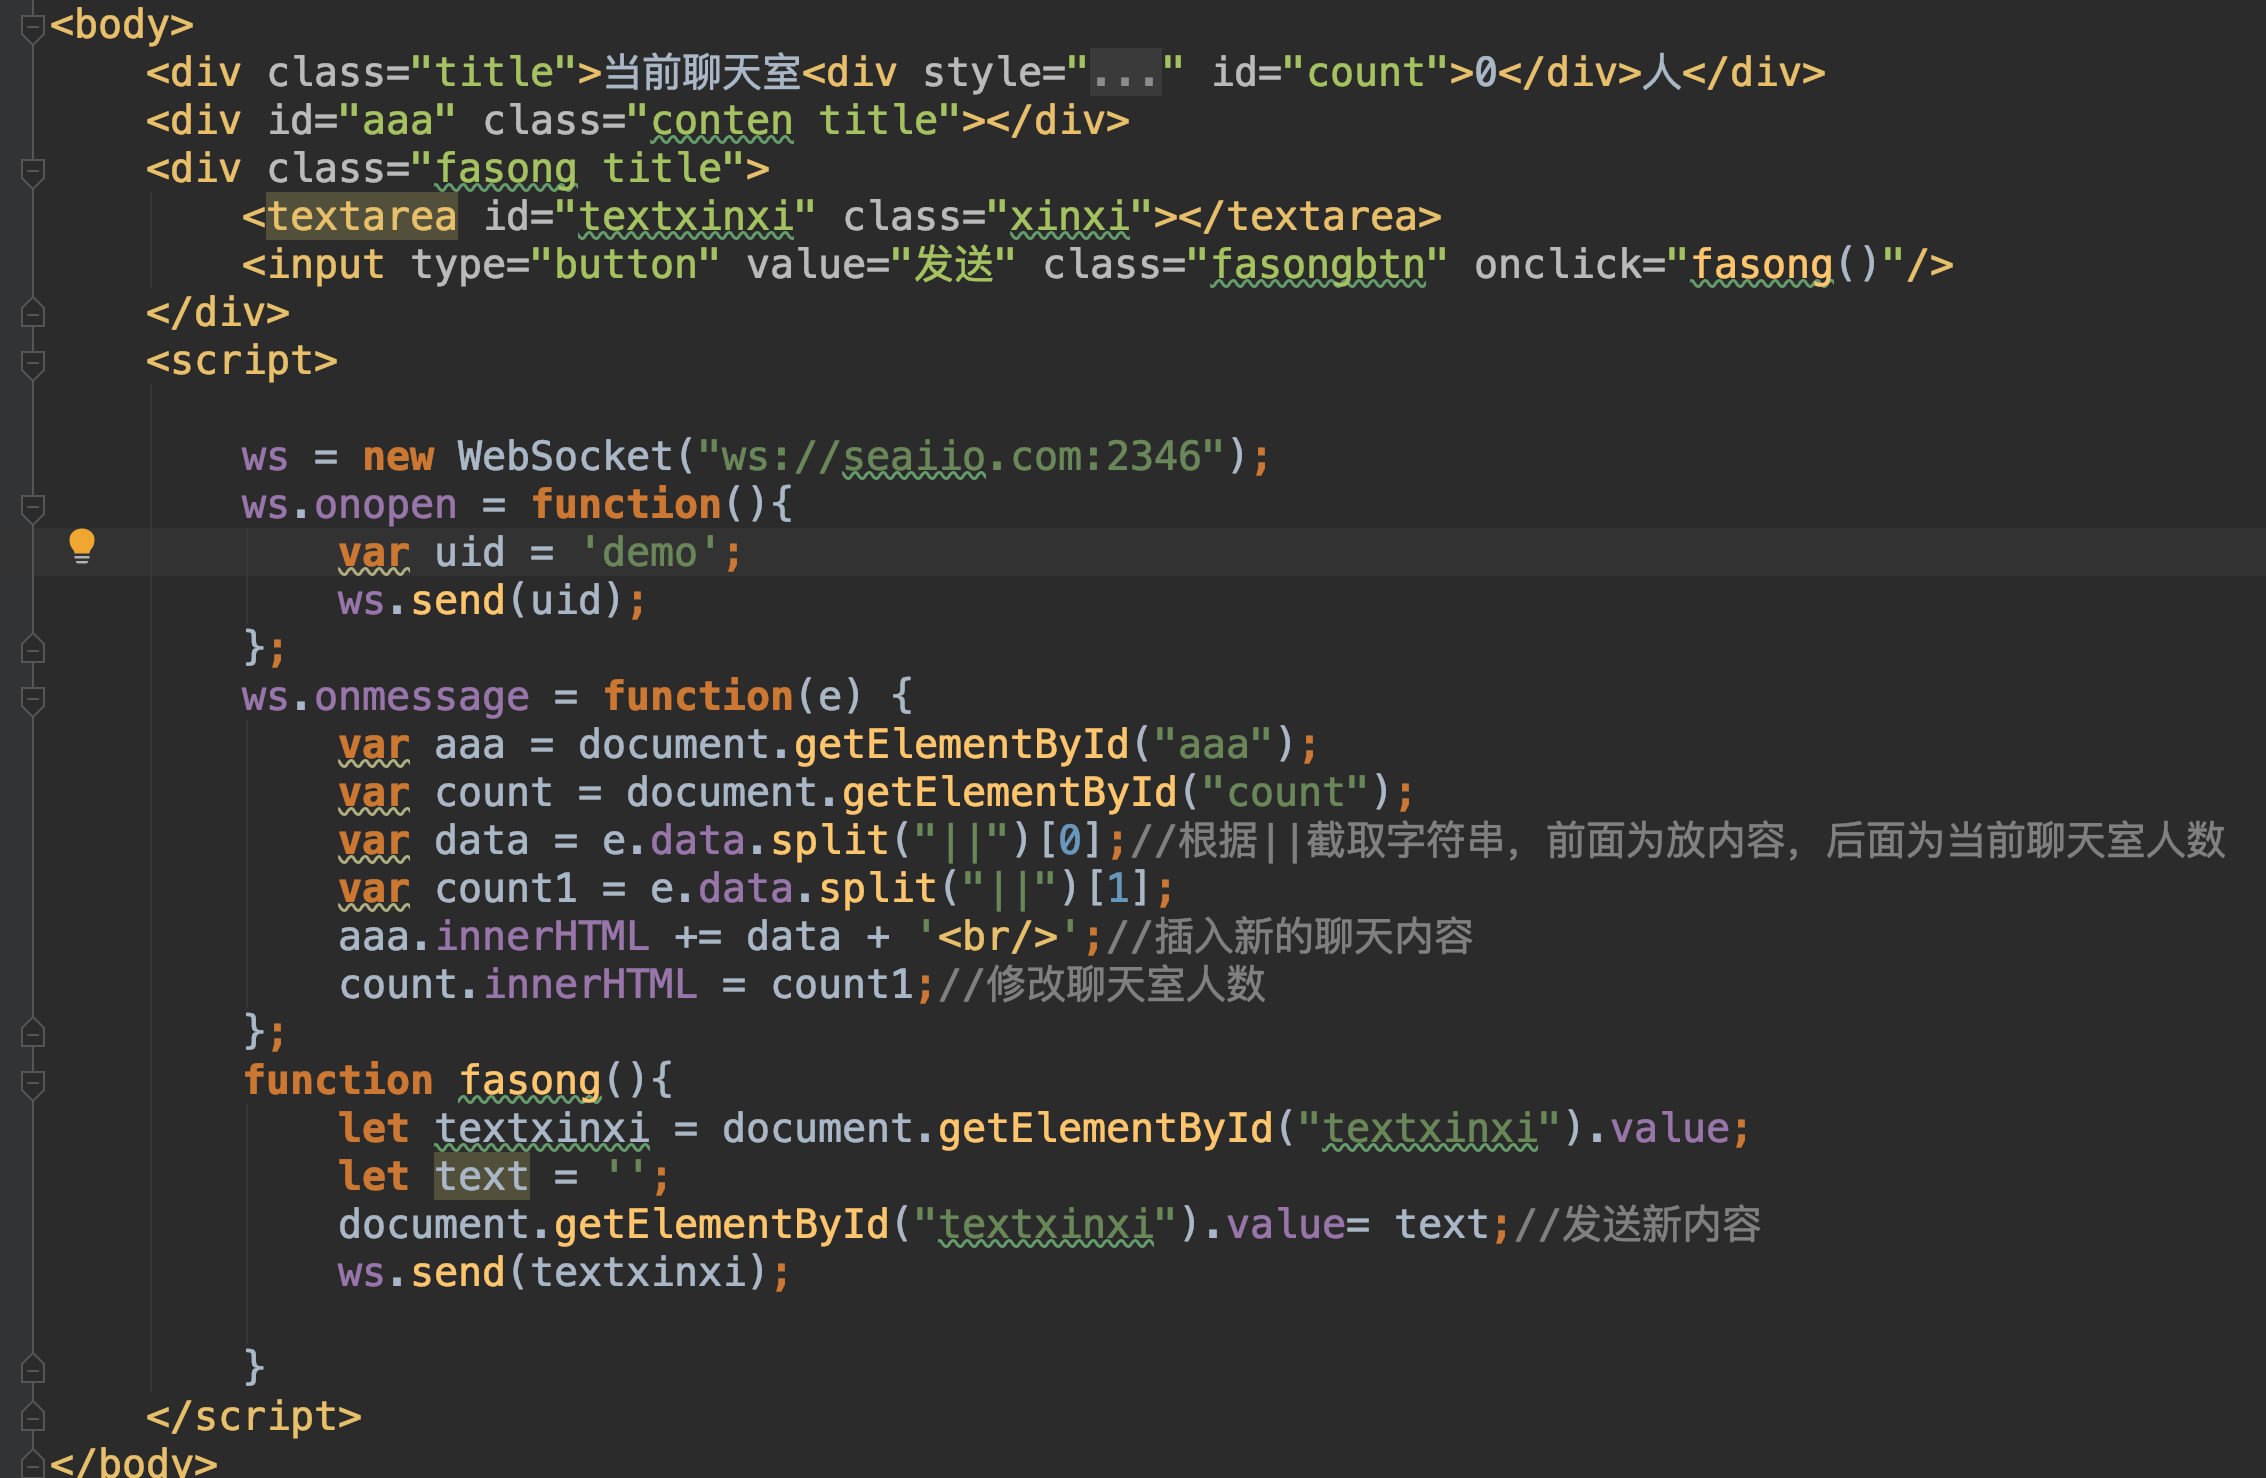The image size is (2266, 1478).
Task: Collapse function fasong using gutter marker
Action: pos(32,1083)
